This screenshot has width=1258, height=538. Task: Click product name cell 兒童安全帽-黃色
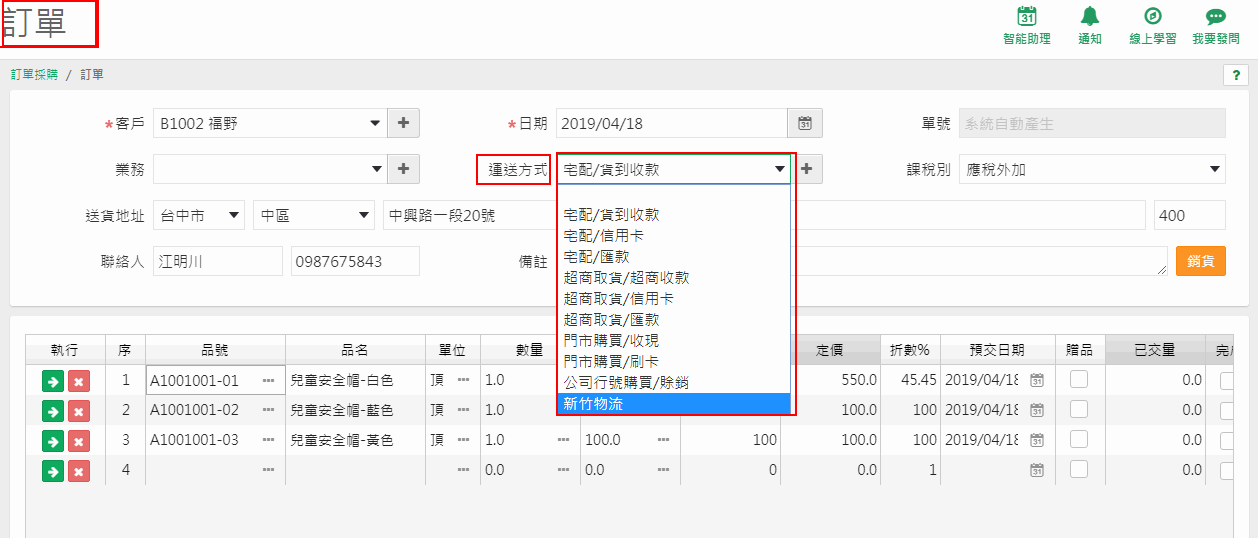tap(355, 440)
